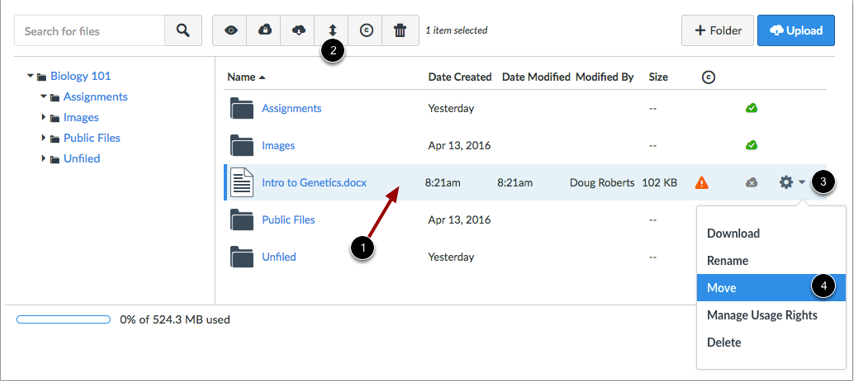This screenshot has width=854, height=381.
Task: Click the download cloud toolbar icon
Action: pyautogui.click(x=298, y=30)
